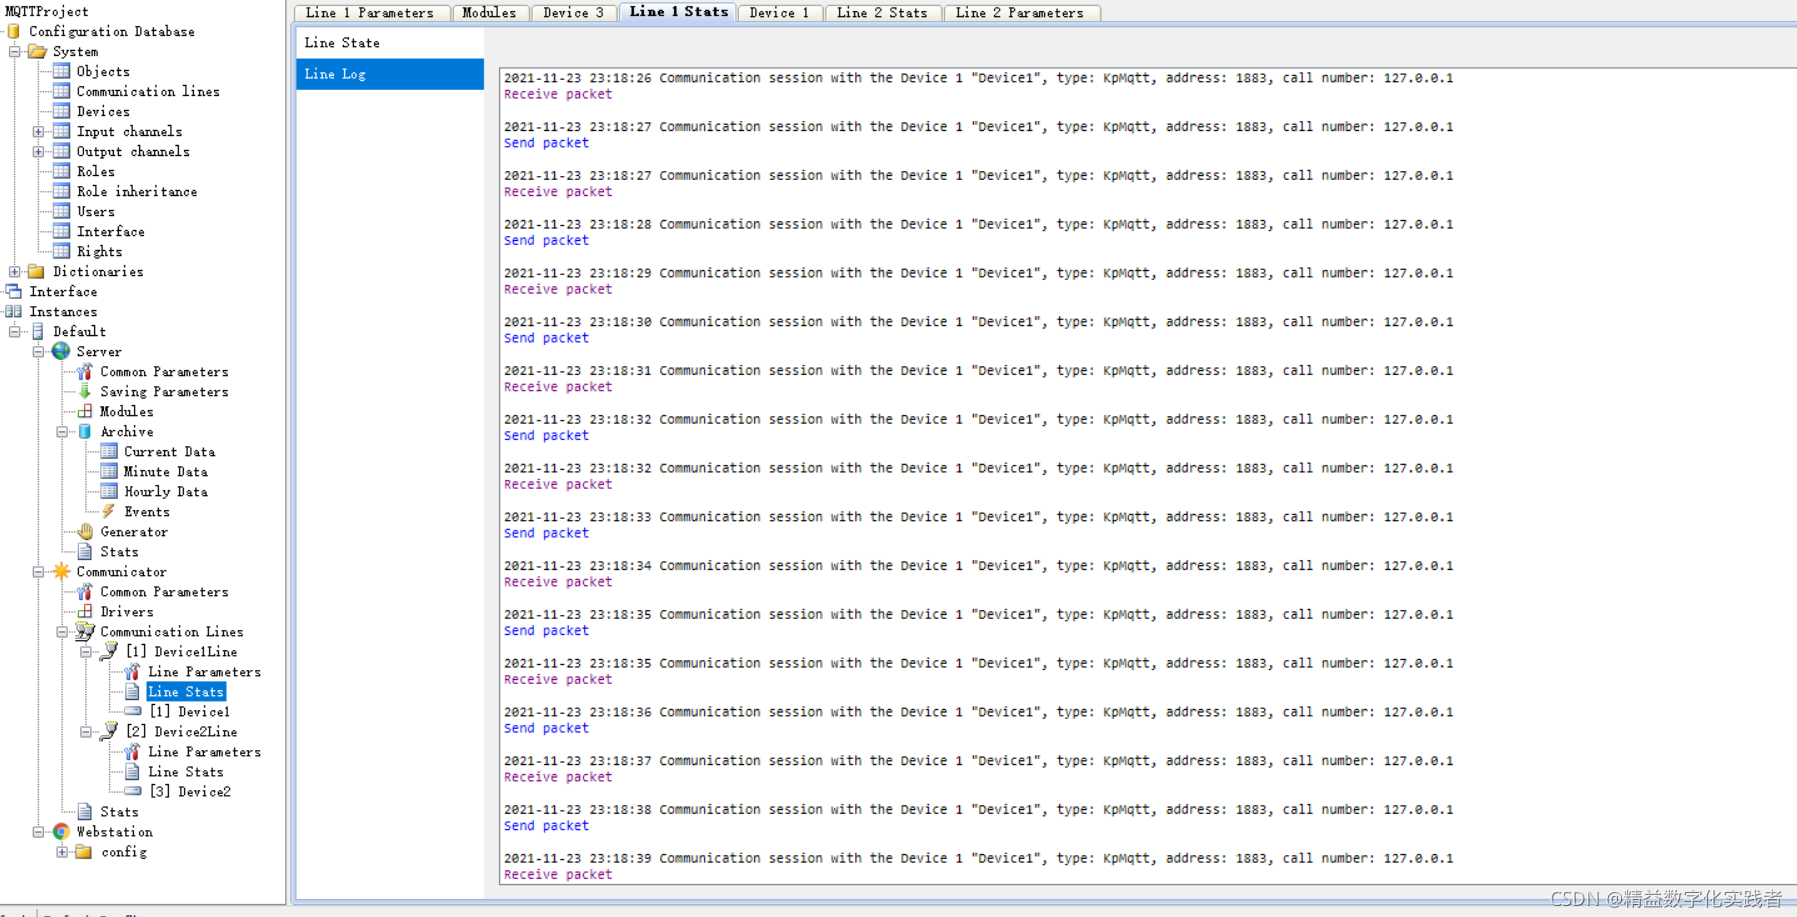
Task: Select the Hourly Data archive icon
Action: click(108, 491)
